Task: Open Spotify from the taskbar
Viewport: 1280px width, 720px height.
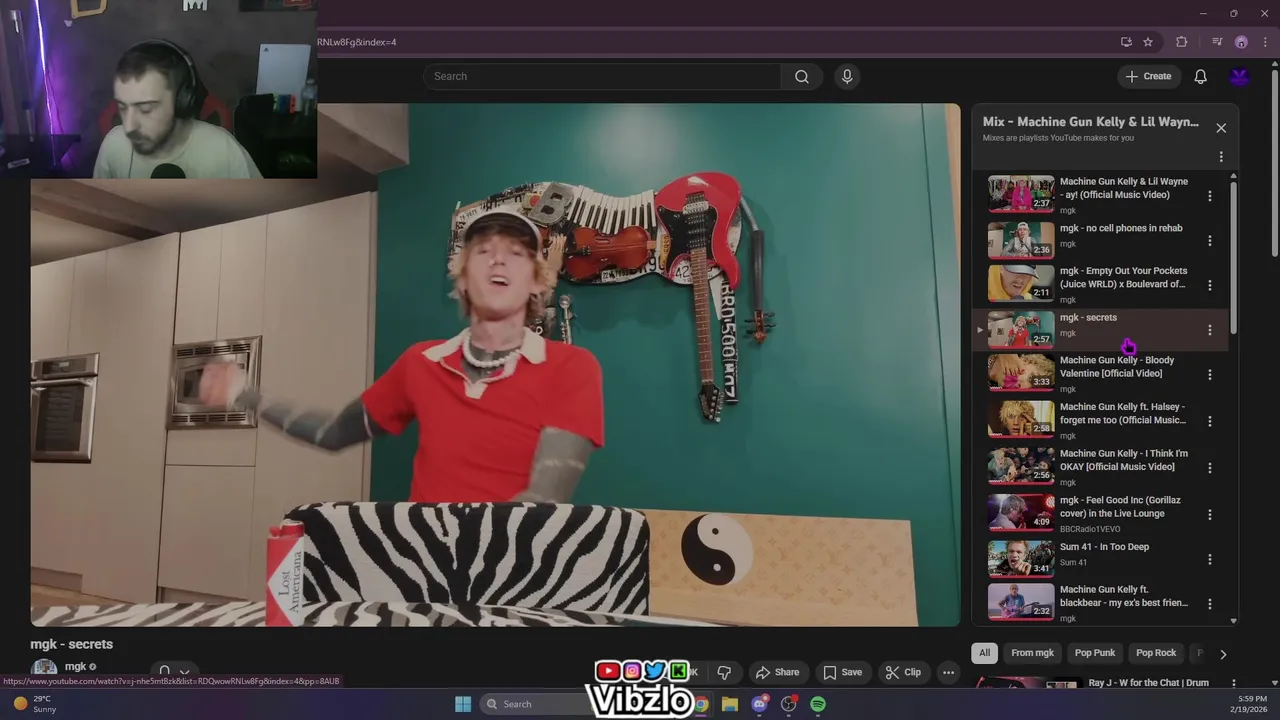Action: 818,704
